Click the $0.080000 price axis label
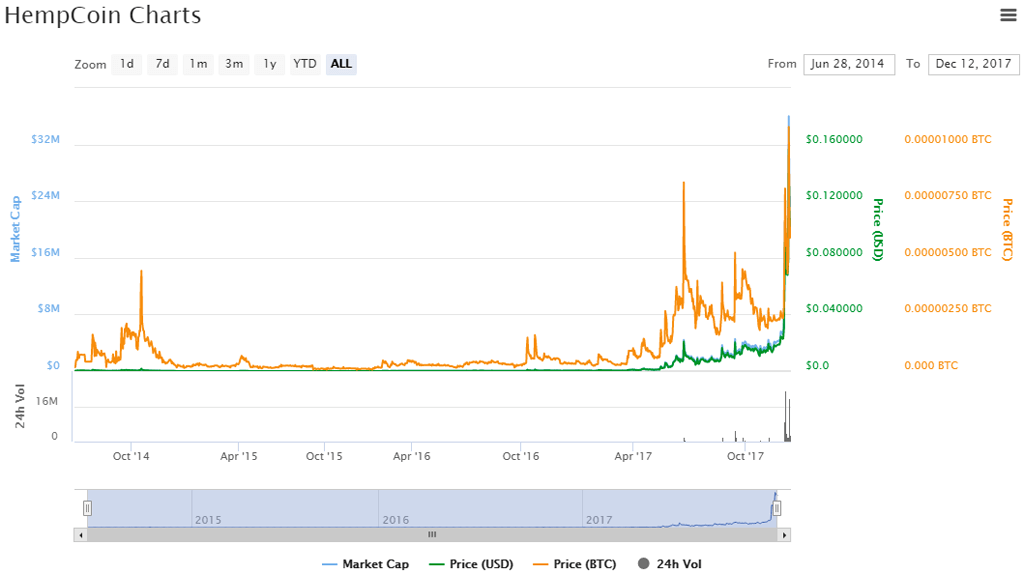 pyautogui.click(x=834, y=252)
